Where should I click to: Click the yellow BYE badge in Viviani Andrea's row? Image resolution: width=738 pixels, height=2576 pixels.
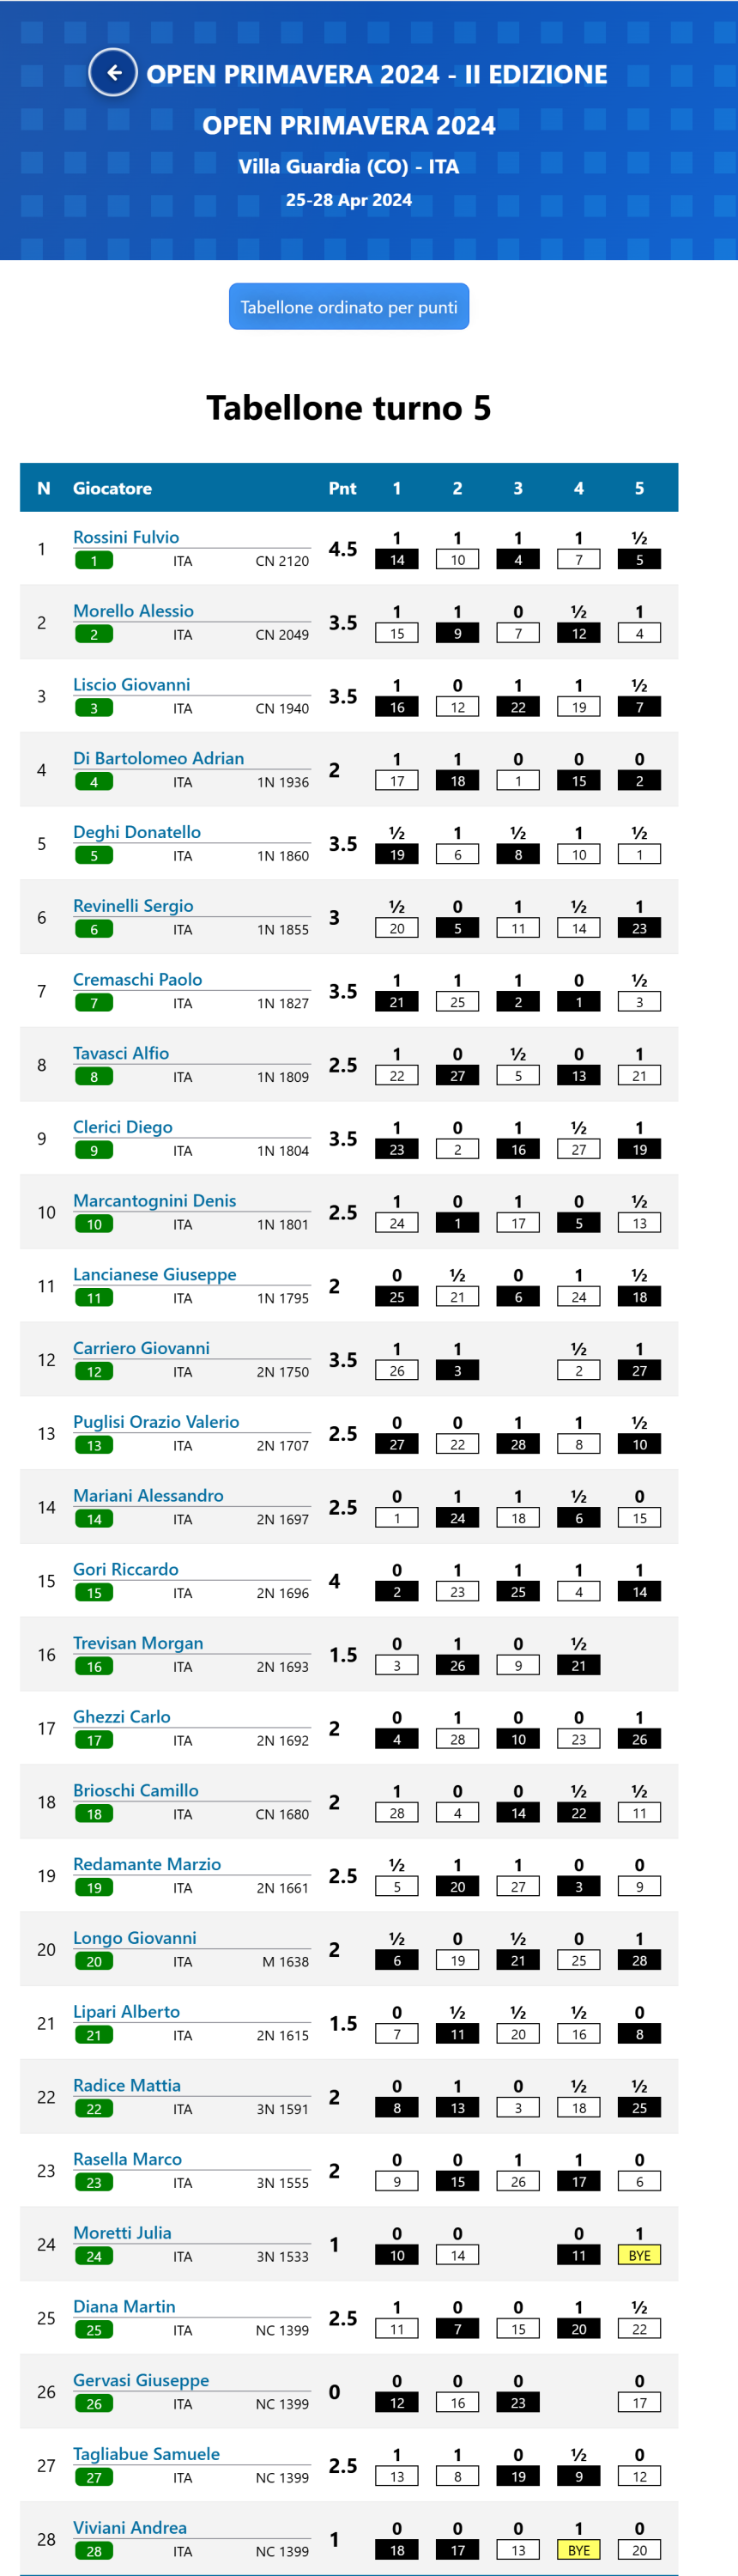point(578,2550)
